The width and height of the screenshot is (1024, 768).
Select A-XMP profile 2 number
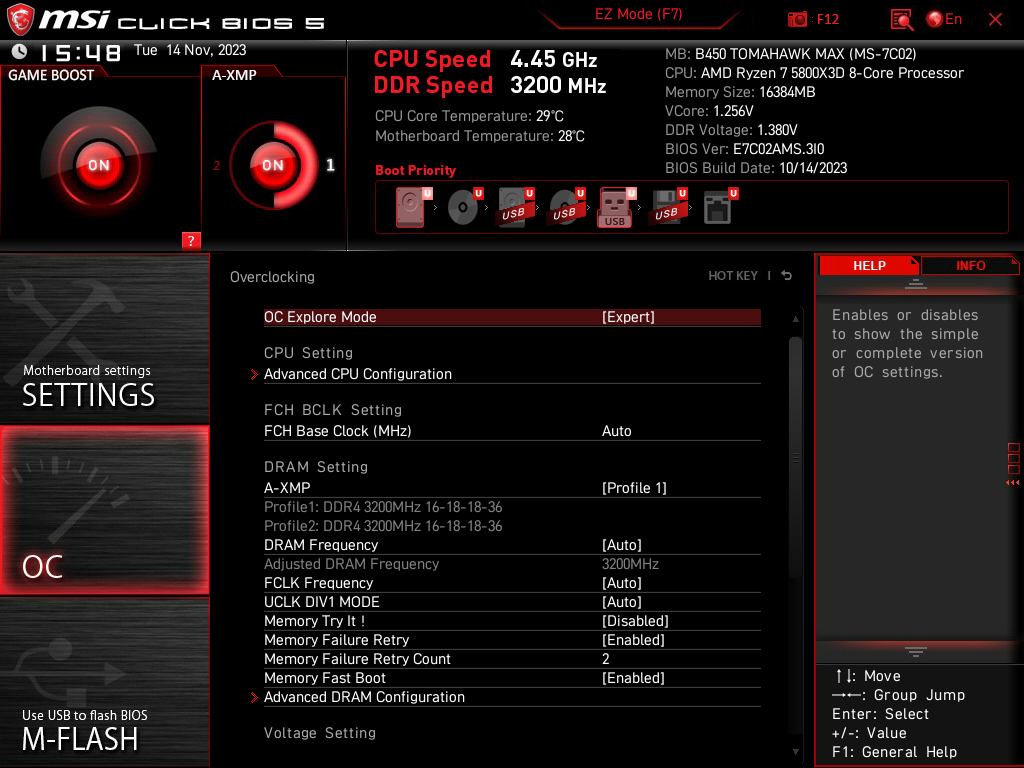click(217, 165)
